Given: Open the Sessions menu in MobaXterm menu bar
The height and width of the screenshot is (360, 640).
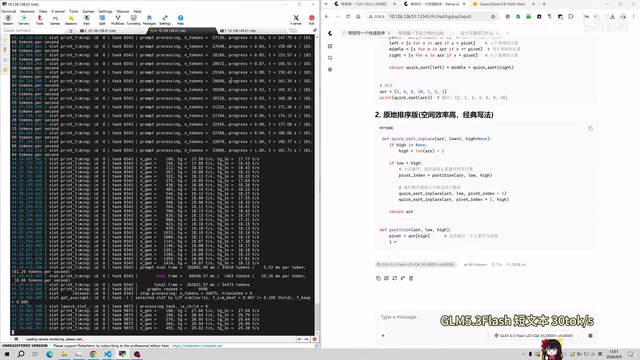Looking at the screenshot, I should [x=27, y=11].
